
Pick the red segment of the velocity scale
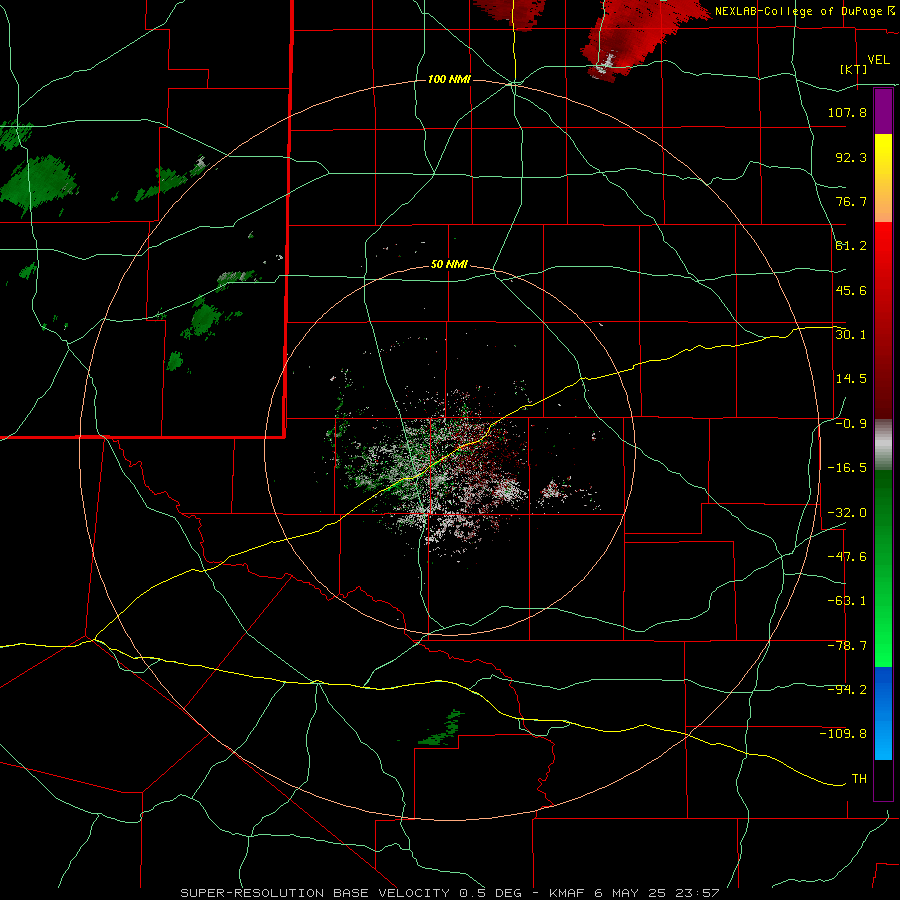[883, 320]
